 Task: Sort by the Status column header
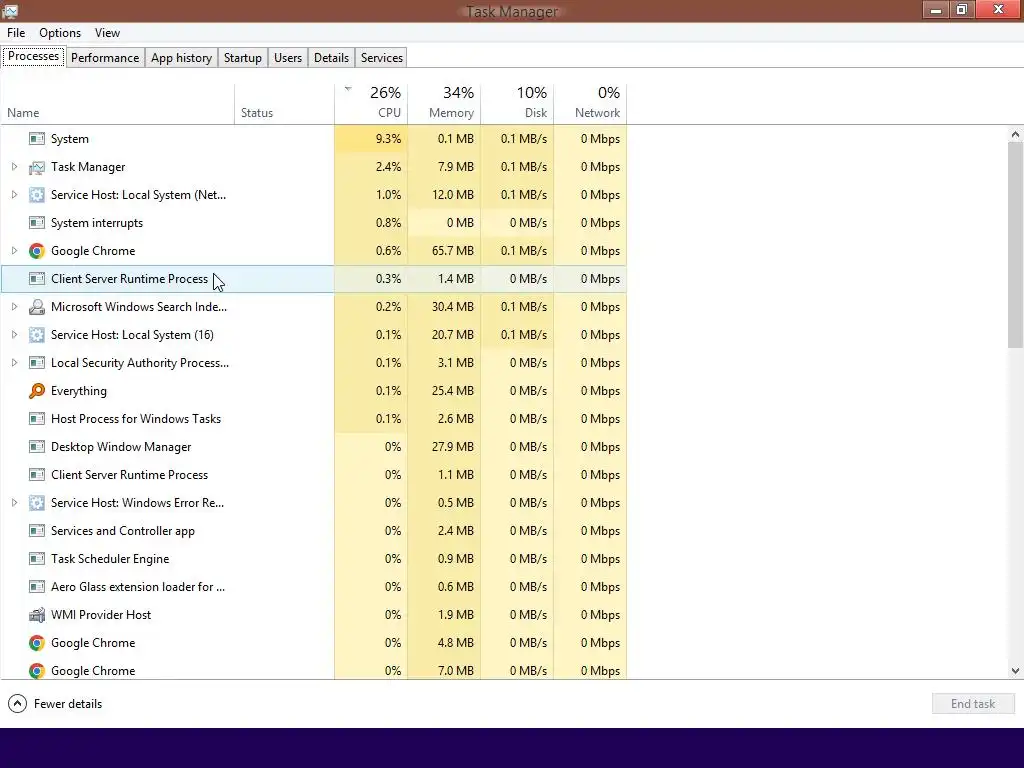(x=284, y=104)
